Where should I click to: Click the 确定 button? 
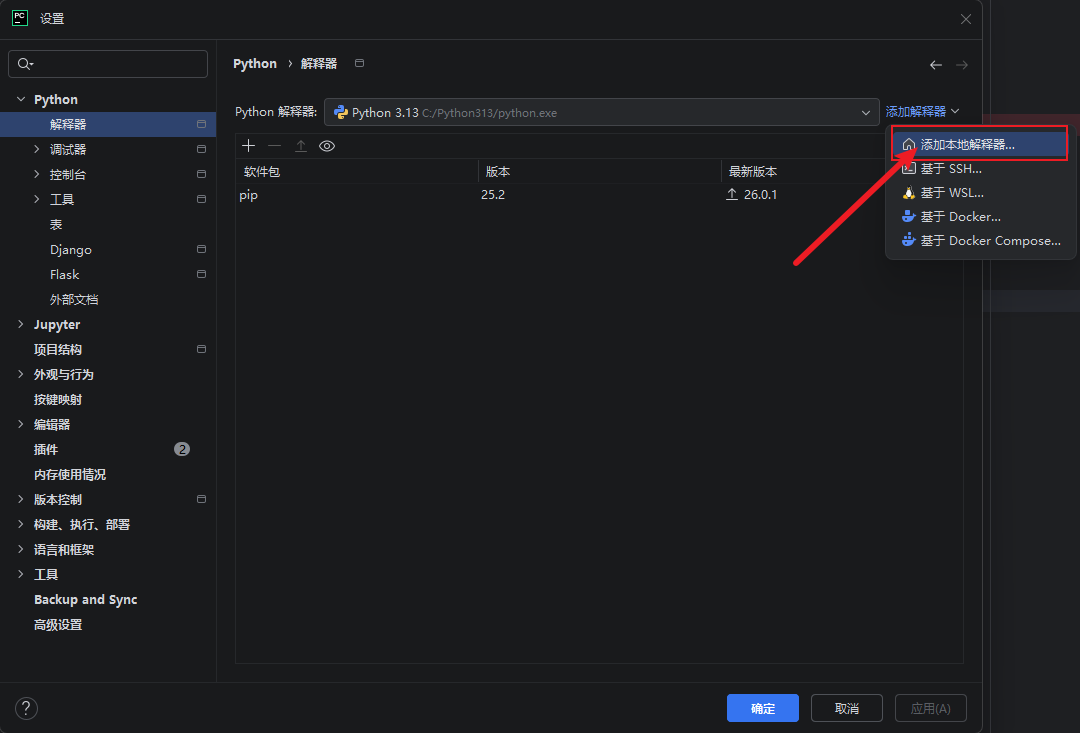762,708
